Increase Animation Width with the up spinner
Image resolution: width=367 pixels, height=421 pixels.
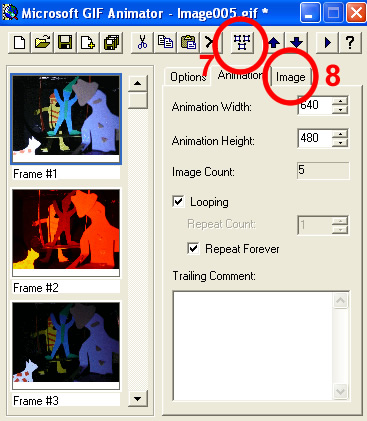pyautogui.click(x=340, y=101)
